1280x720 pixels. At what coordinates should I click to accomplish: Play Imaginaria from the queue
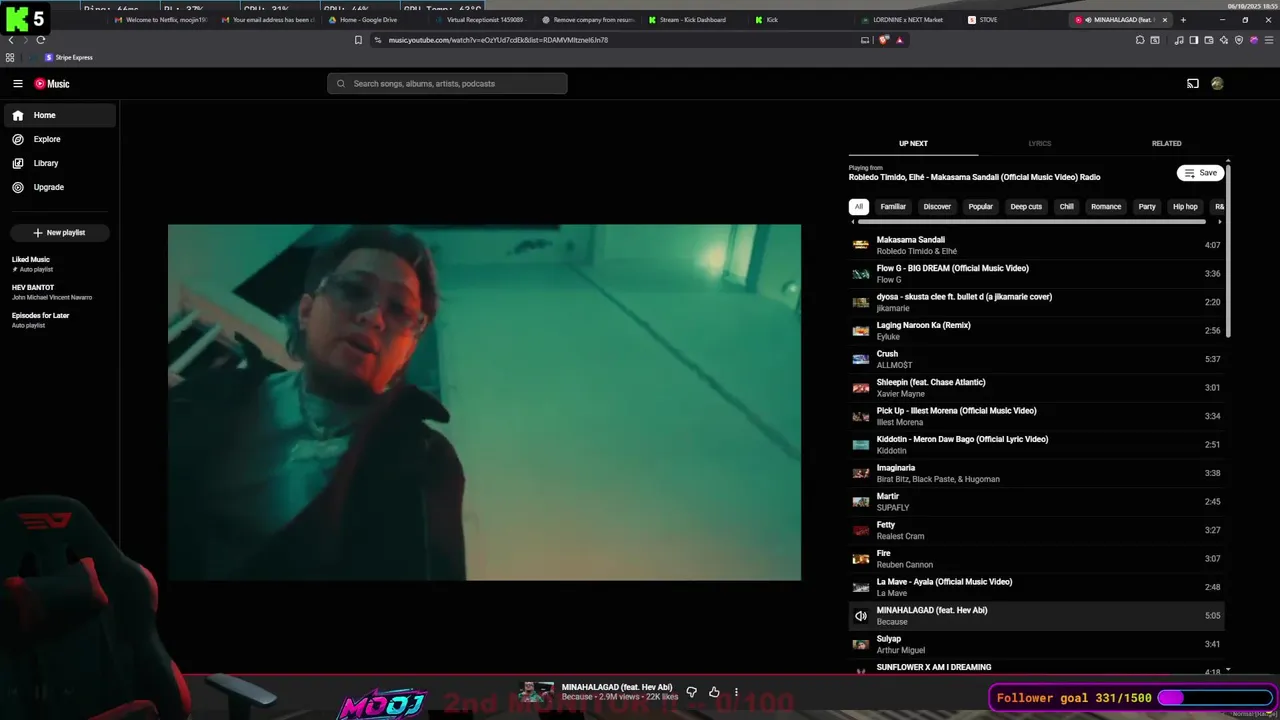(x=1036, y=473)
